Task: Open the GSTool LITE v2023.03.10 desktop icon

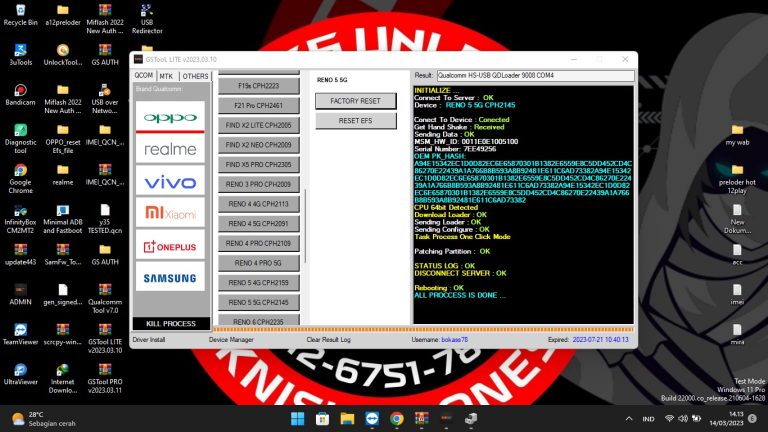Action: (105, 338)
